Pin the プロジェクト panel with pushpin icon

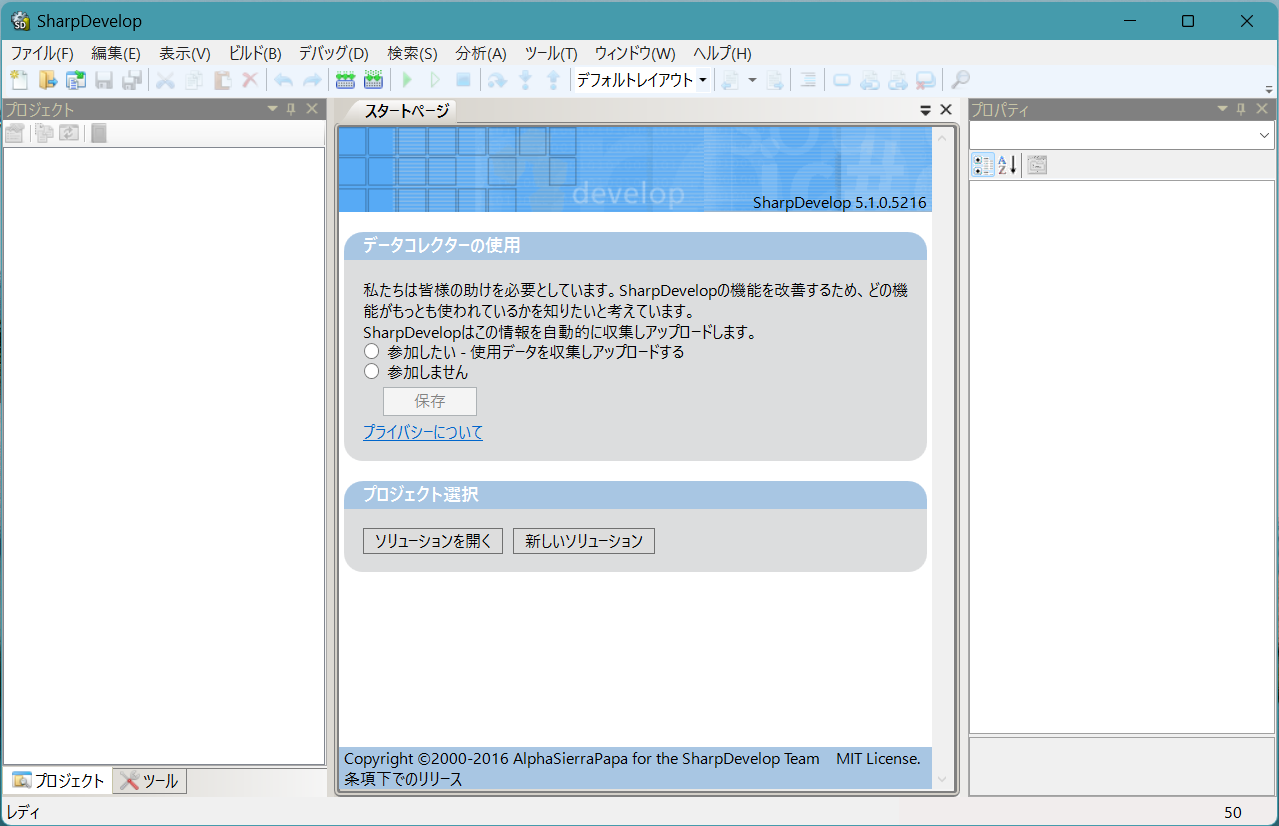pyautogui.click(x=291, y=109)
